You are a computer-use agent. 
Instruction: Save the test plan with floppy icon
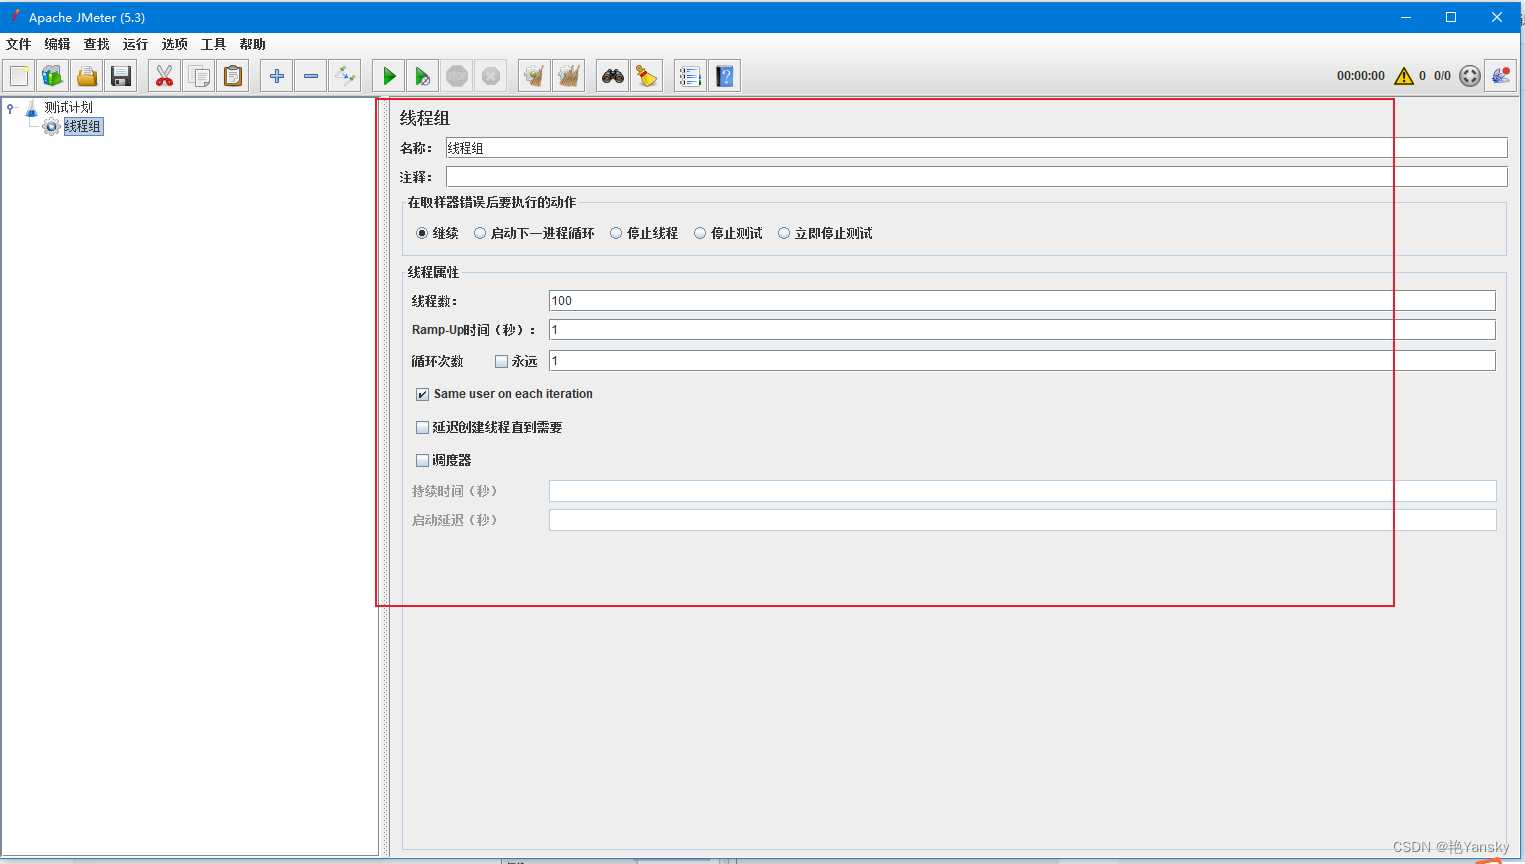point(121,76)
